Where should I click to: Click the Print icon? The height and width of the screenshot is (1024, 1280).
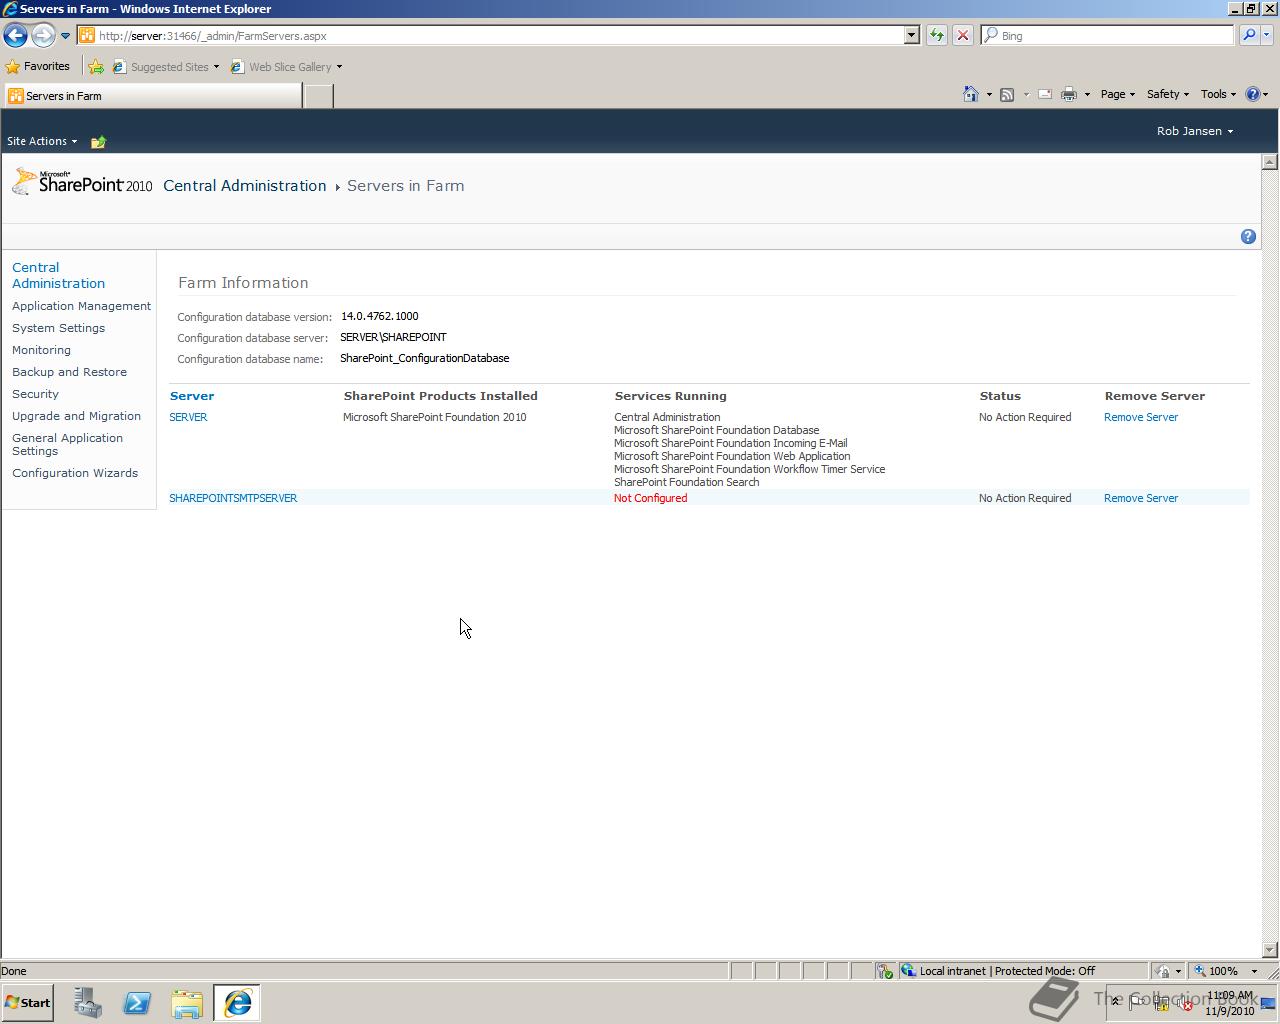tap(1068, 94)
